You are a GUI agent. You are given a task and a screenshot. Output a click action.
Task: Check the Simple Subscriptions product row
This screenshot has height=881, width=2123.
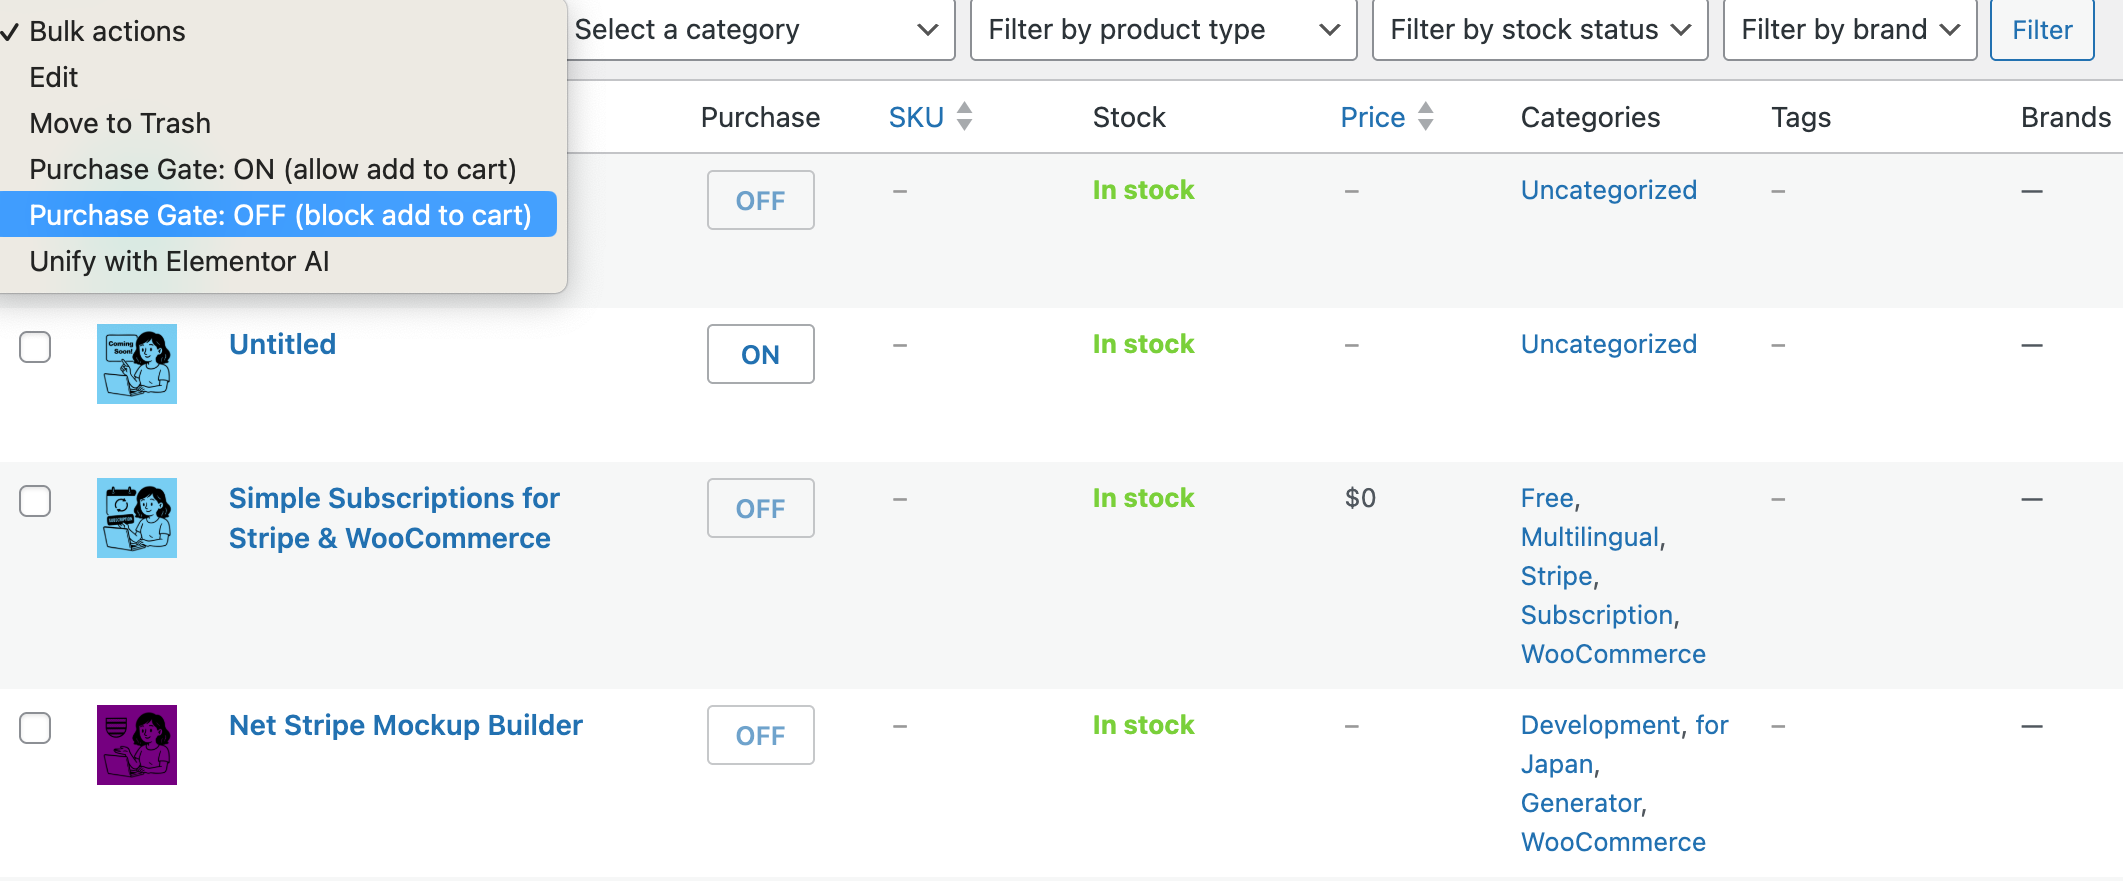click(x=35, y=501)
